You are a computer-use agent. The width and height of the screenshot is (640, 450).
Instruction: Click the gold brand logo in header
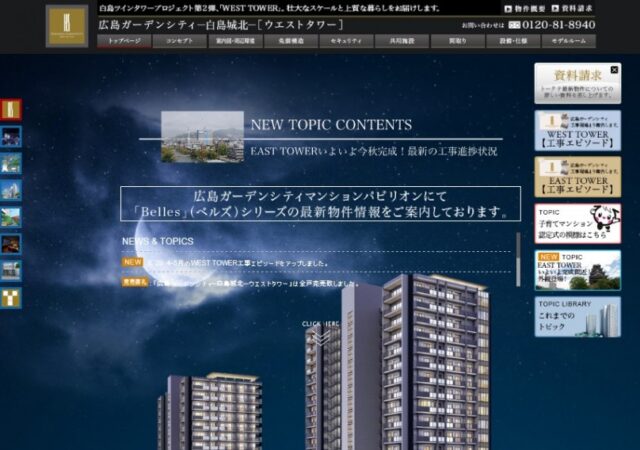point(67,26)
